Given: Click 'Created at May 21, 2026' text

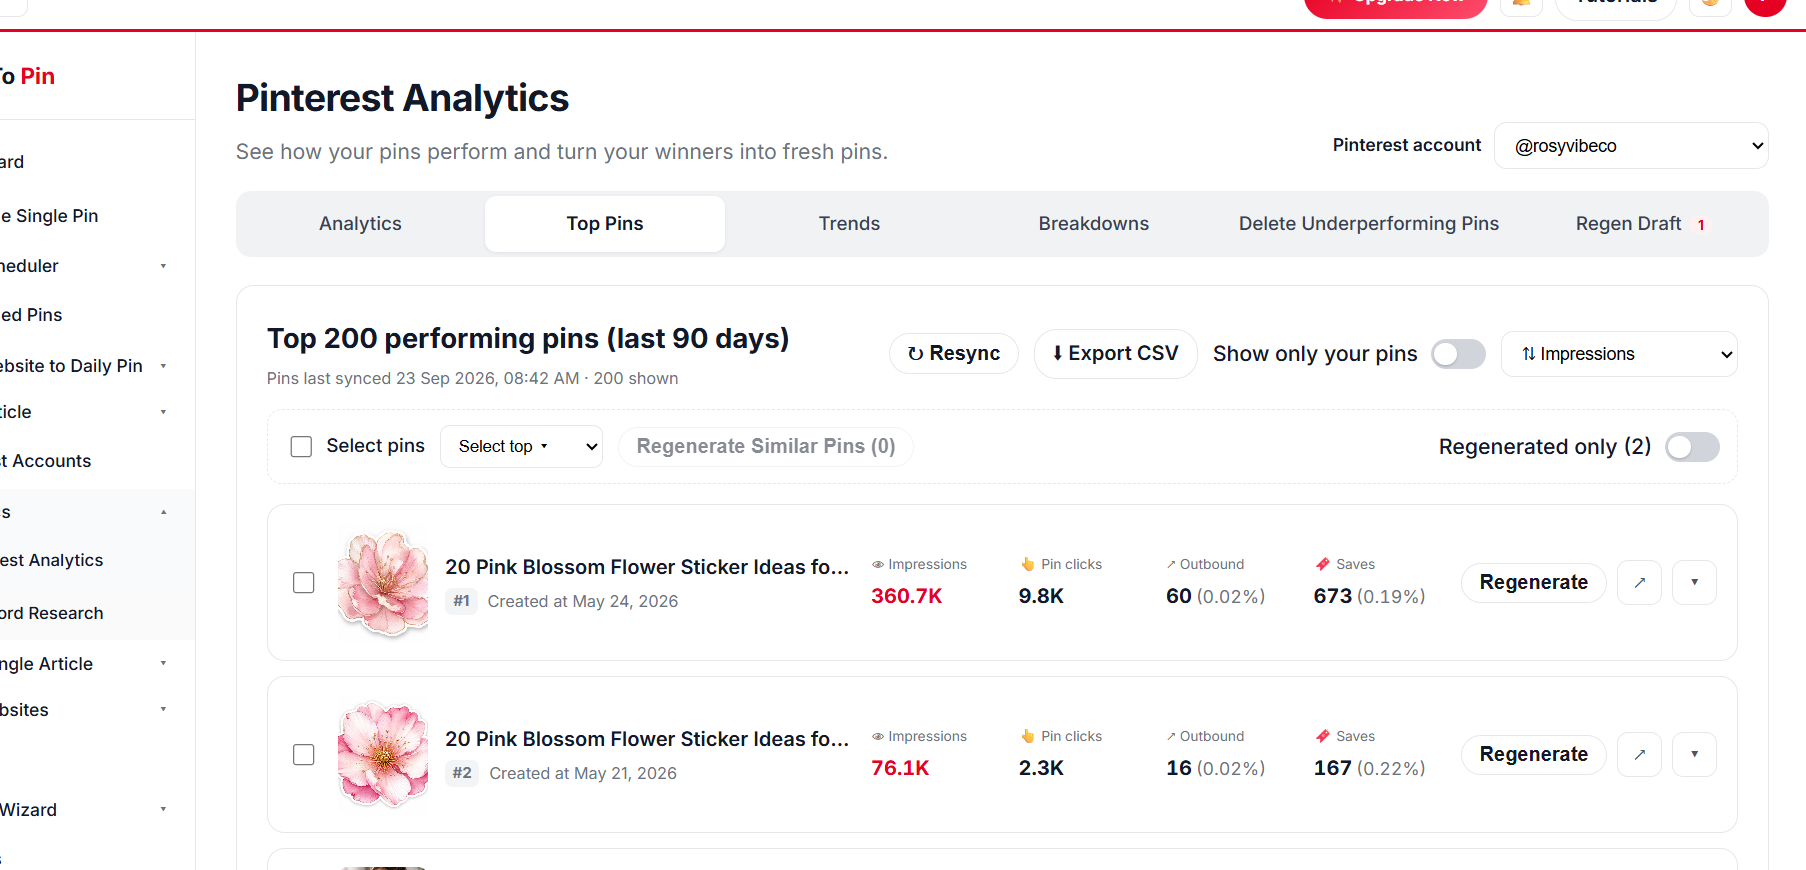Looking at the screenshot, I should 583,773.
